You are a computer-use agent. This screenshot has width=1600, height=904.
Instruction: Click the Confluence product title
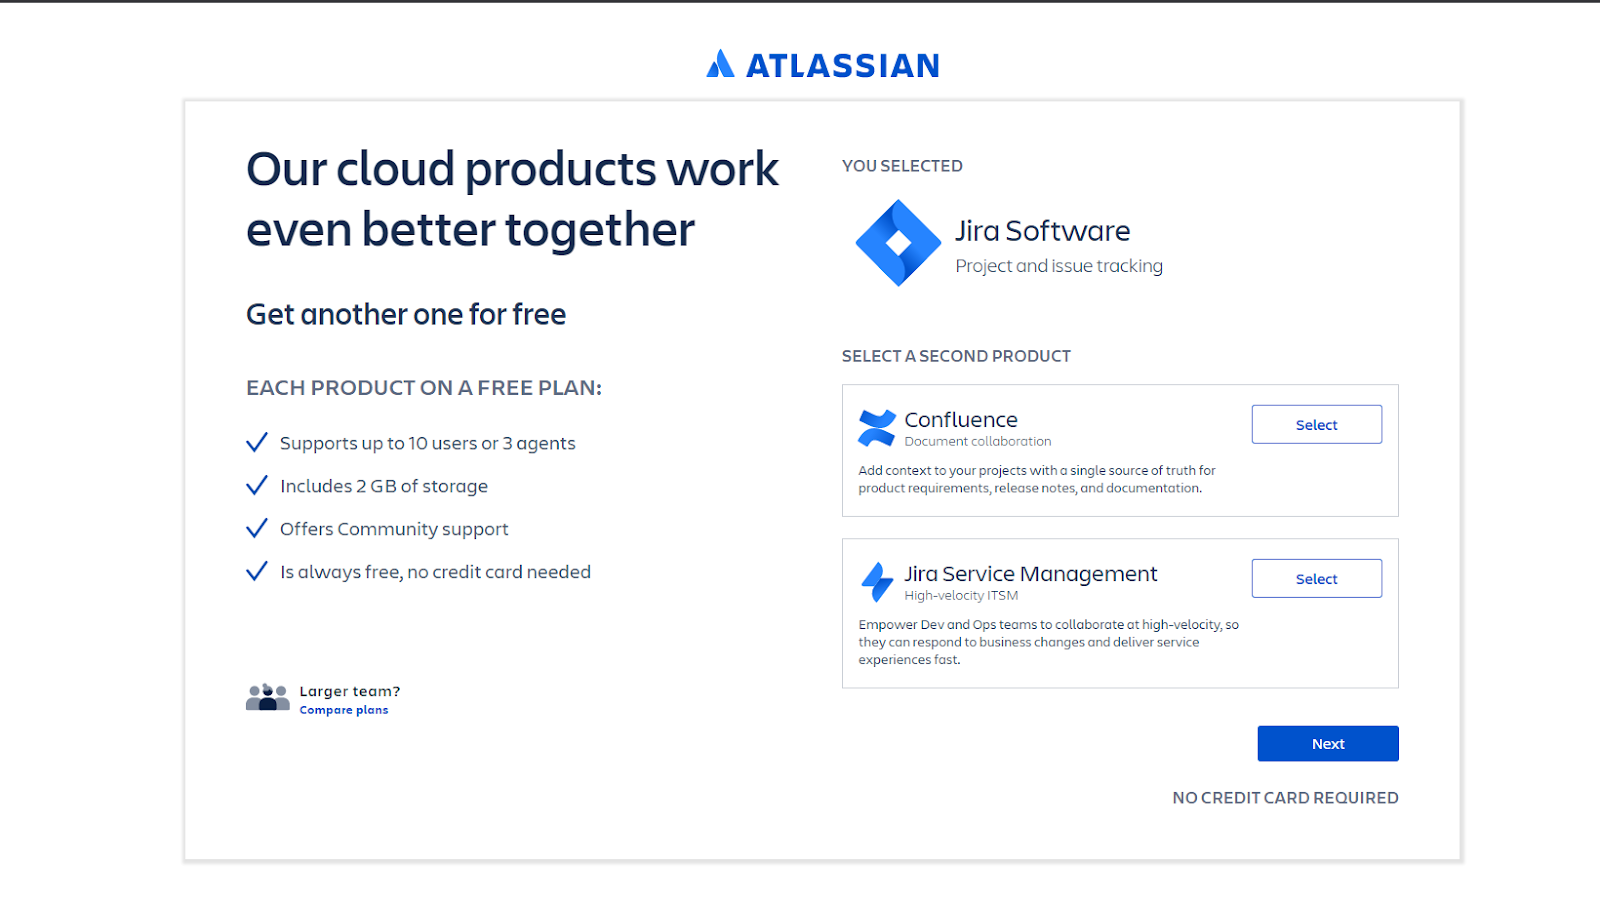961,420
